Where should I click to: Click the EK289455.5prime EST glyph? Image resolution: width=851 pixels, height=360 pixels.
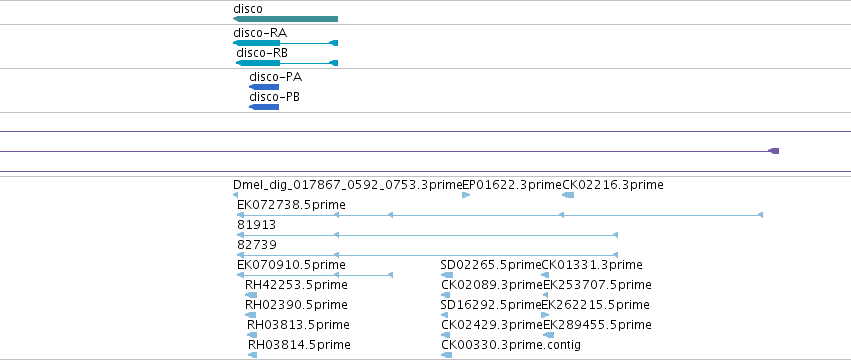(548, 335)
